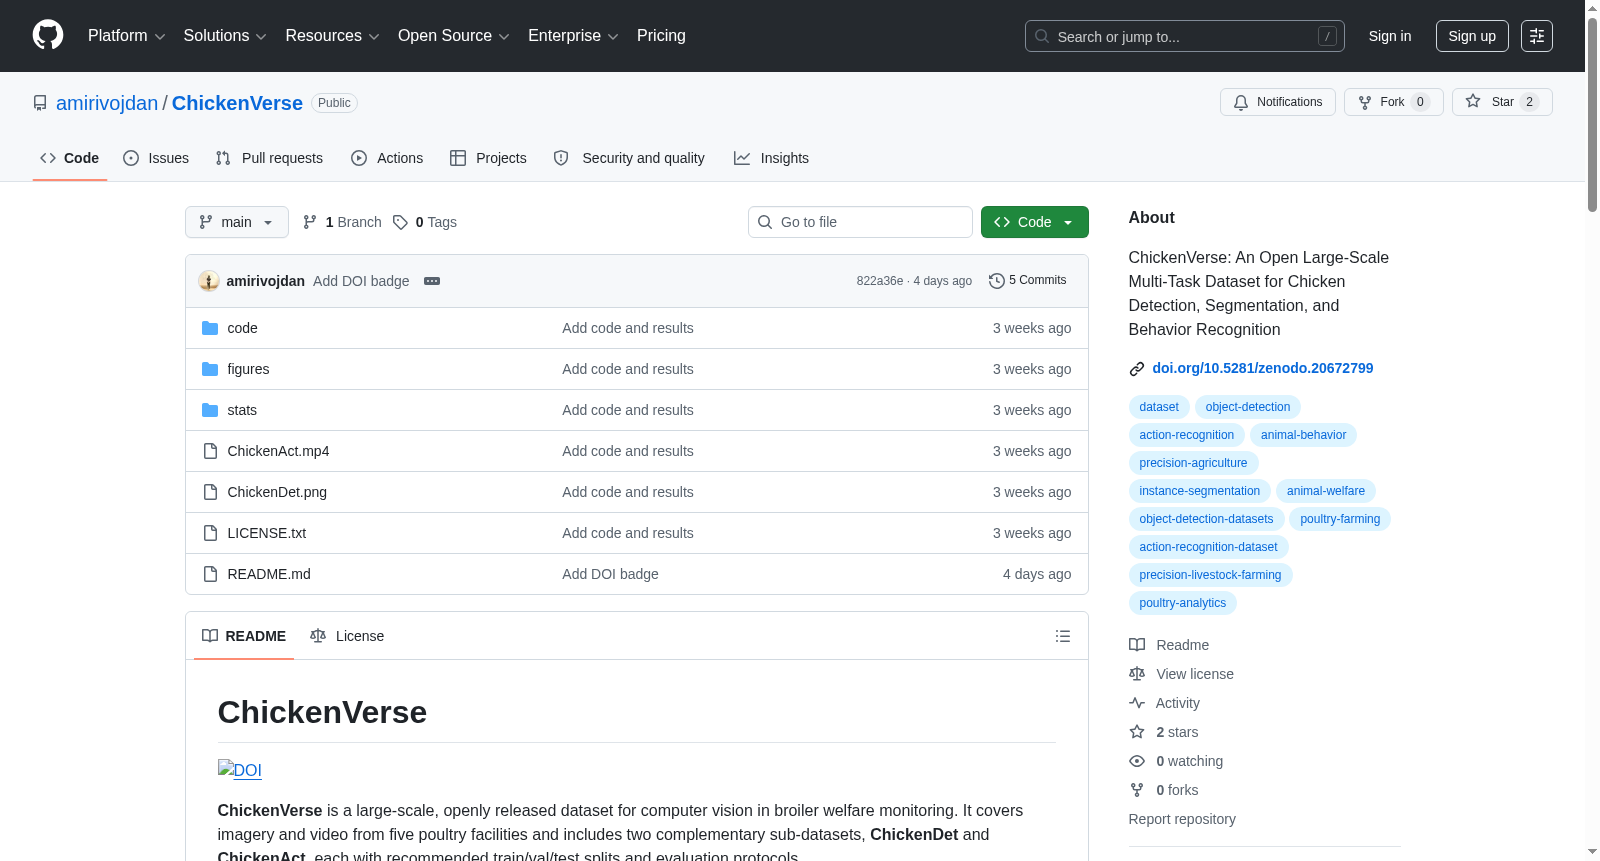View the 1 Branch link

[x=343, y=222]
